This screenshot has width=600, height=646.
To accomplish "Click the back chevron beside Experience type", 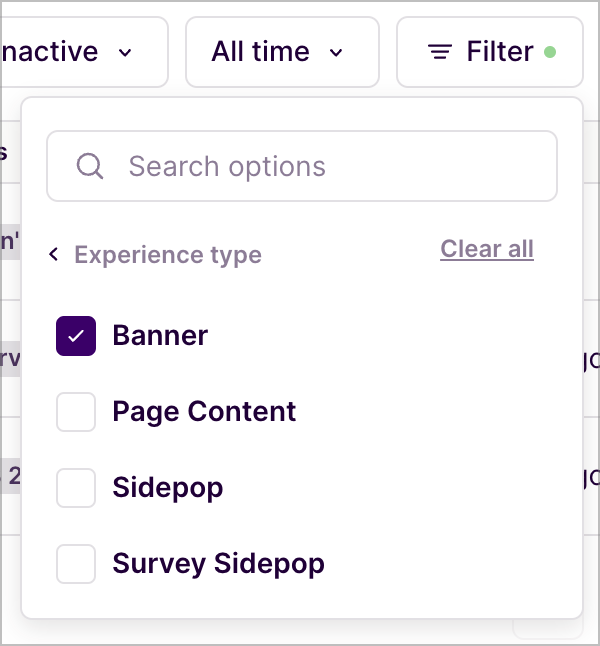I will pyautogui.click(x=54, y=254).
